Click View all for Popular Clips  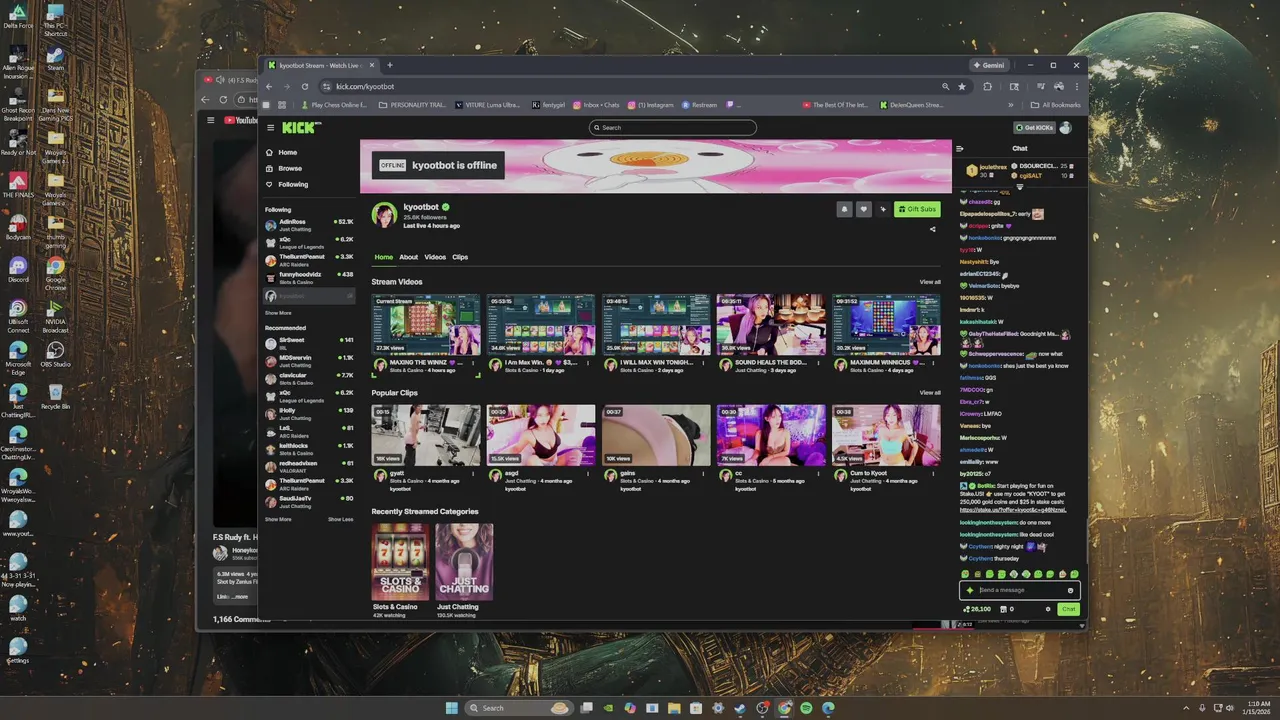930,393
